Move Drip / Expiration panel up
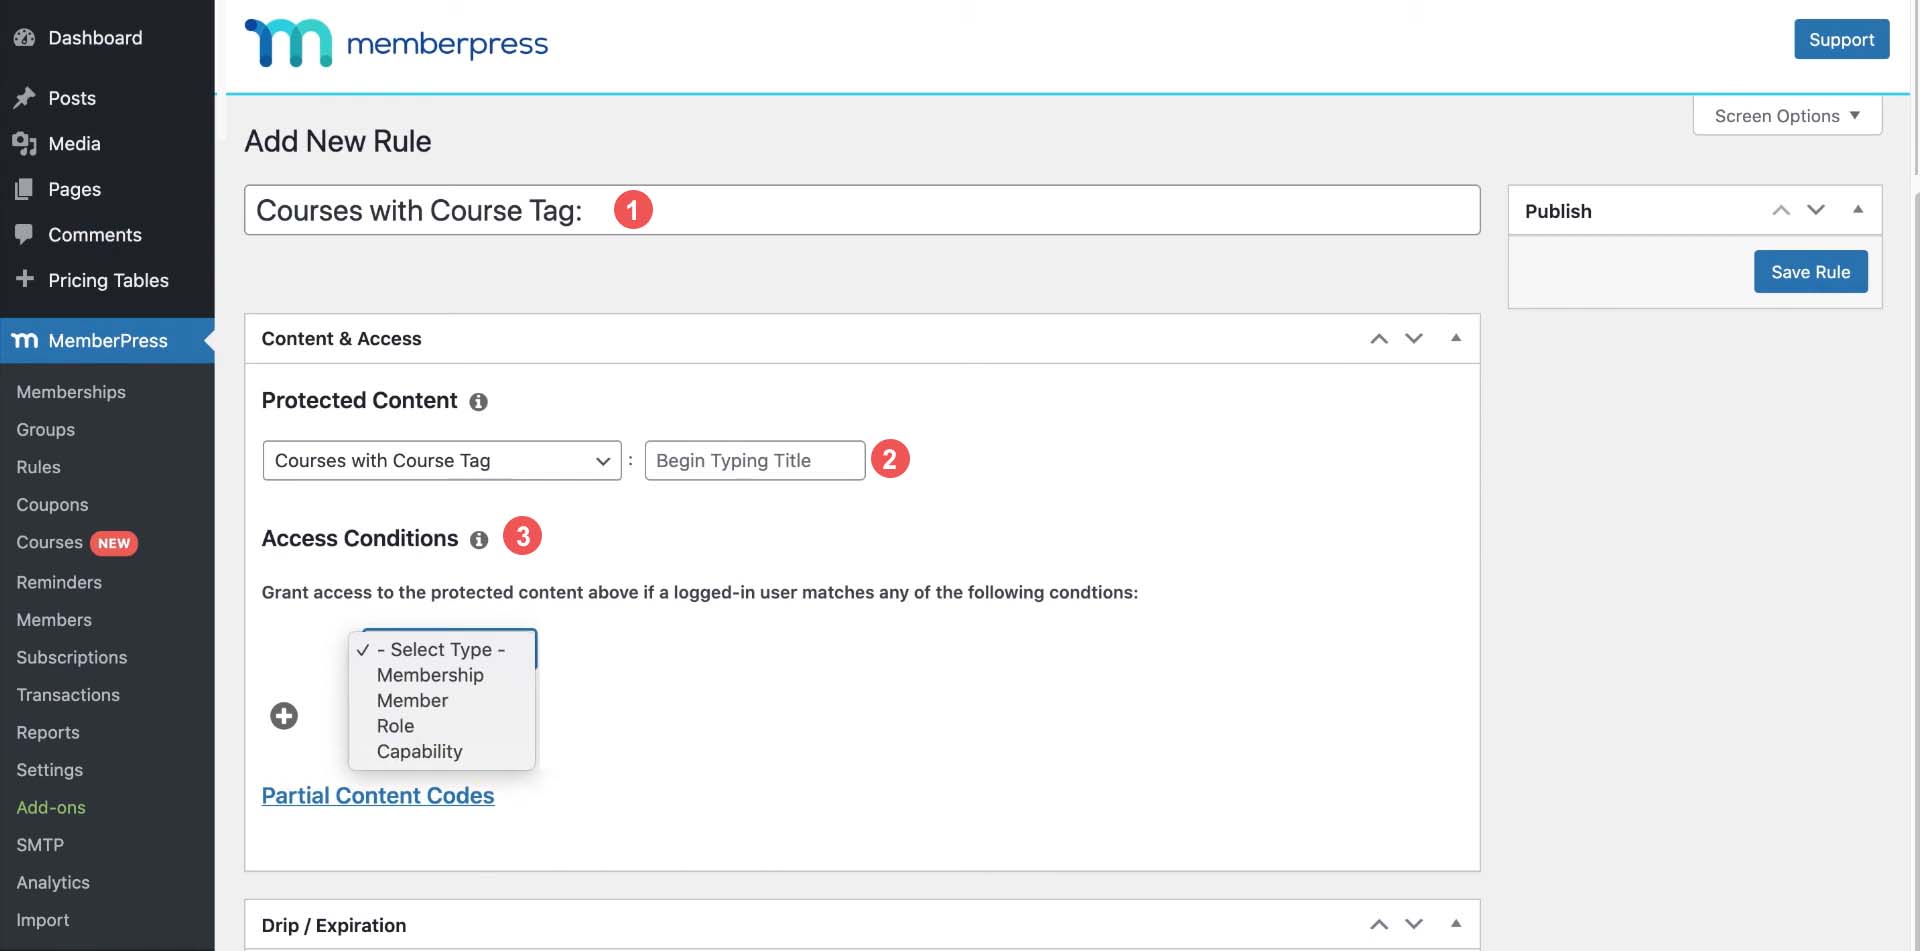Screen dimensions: 1920x951 tap(1379, 925)
